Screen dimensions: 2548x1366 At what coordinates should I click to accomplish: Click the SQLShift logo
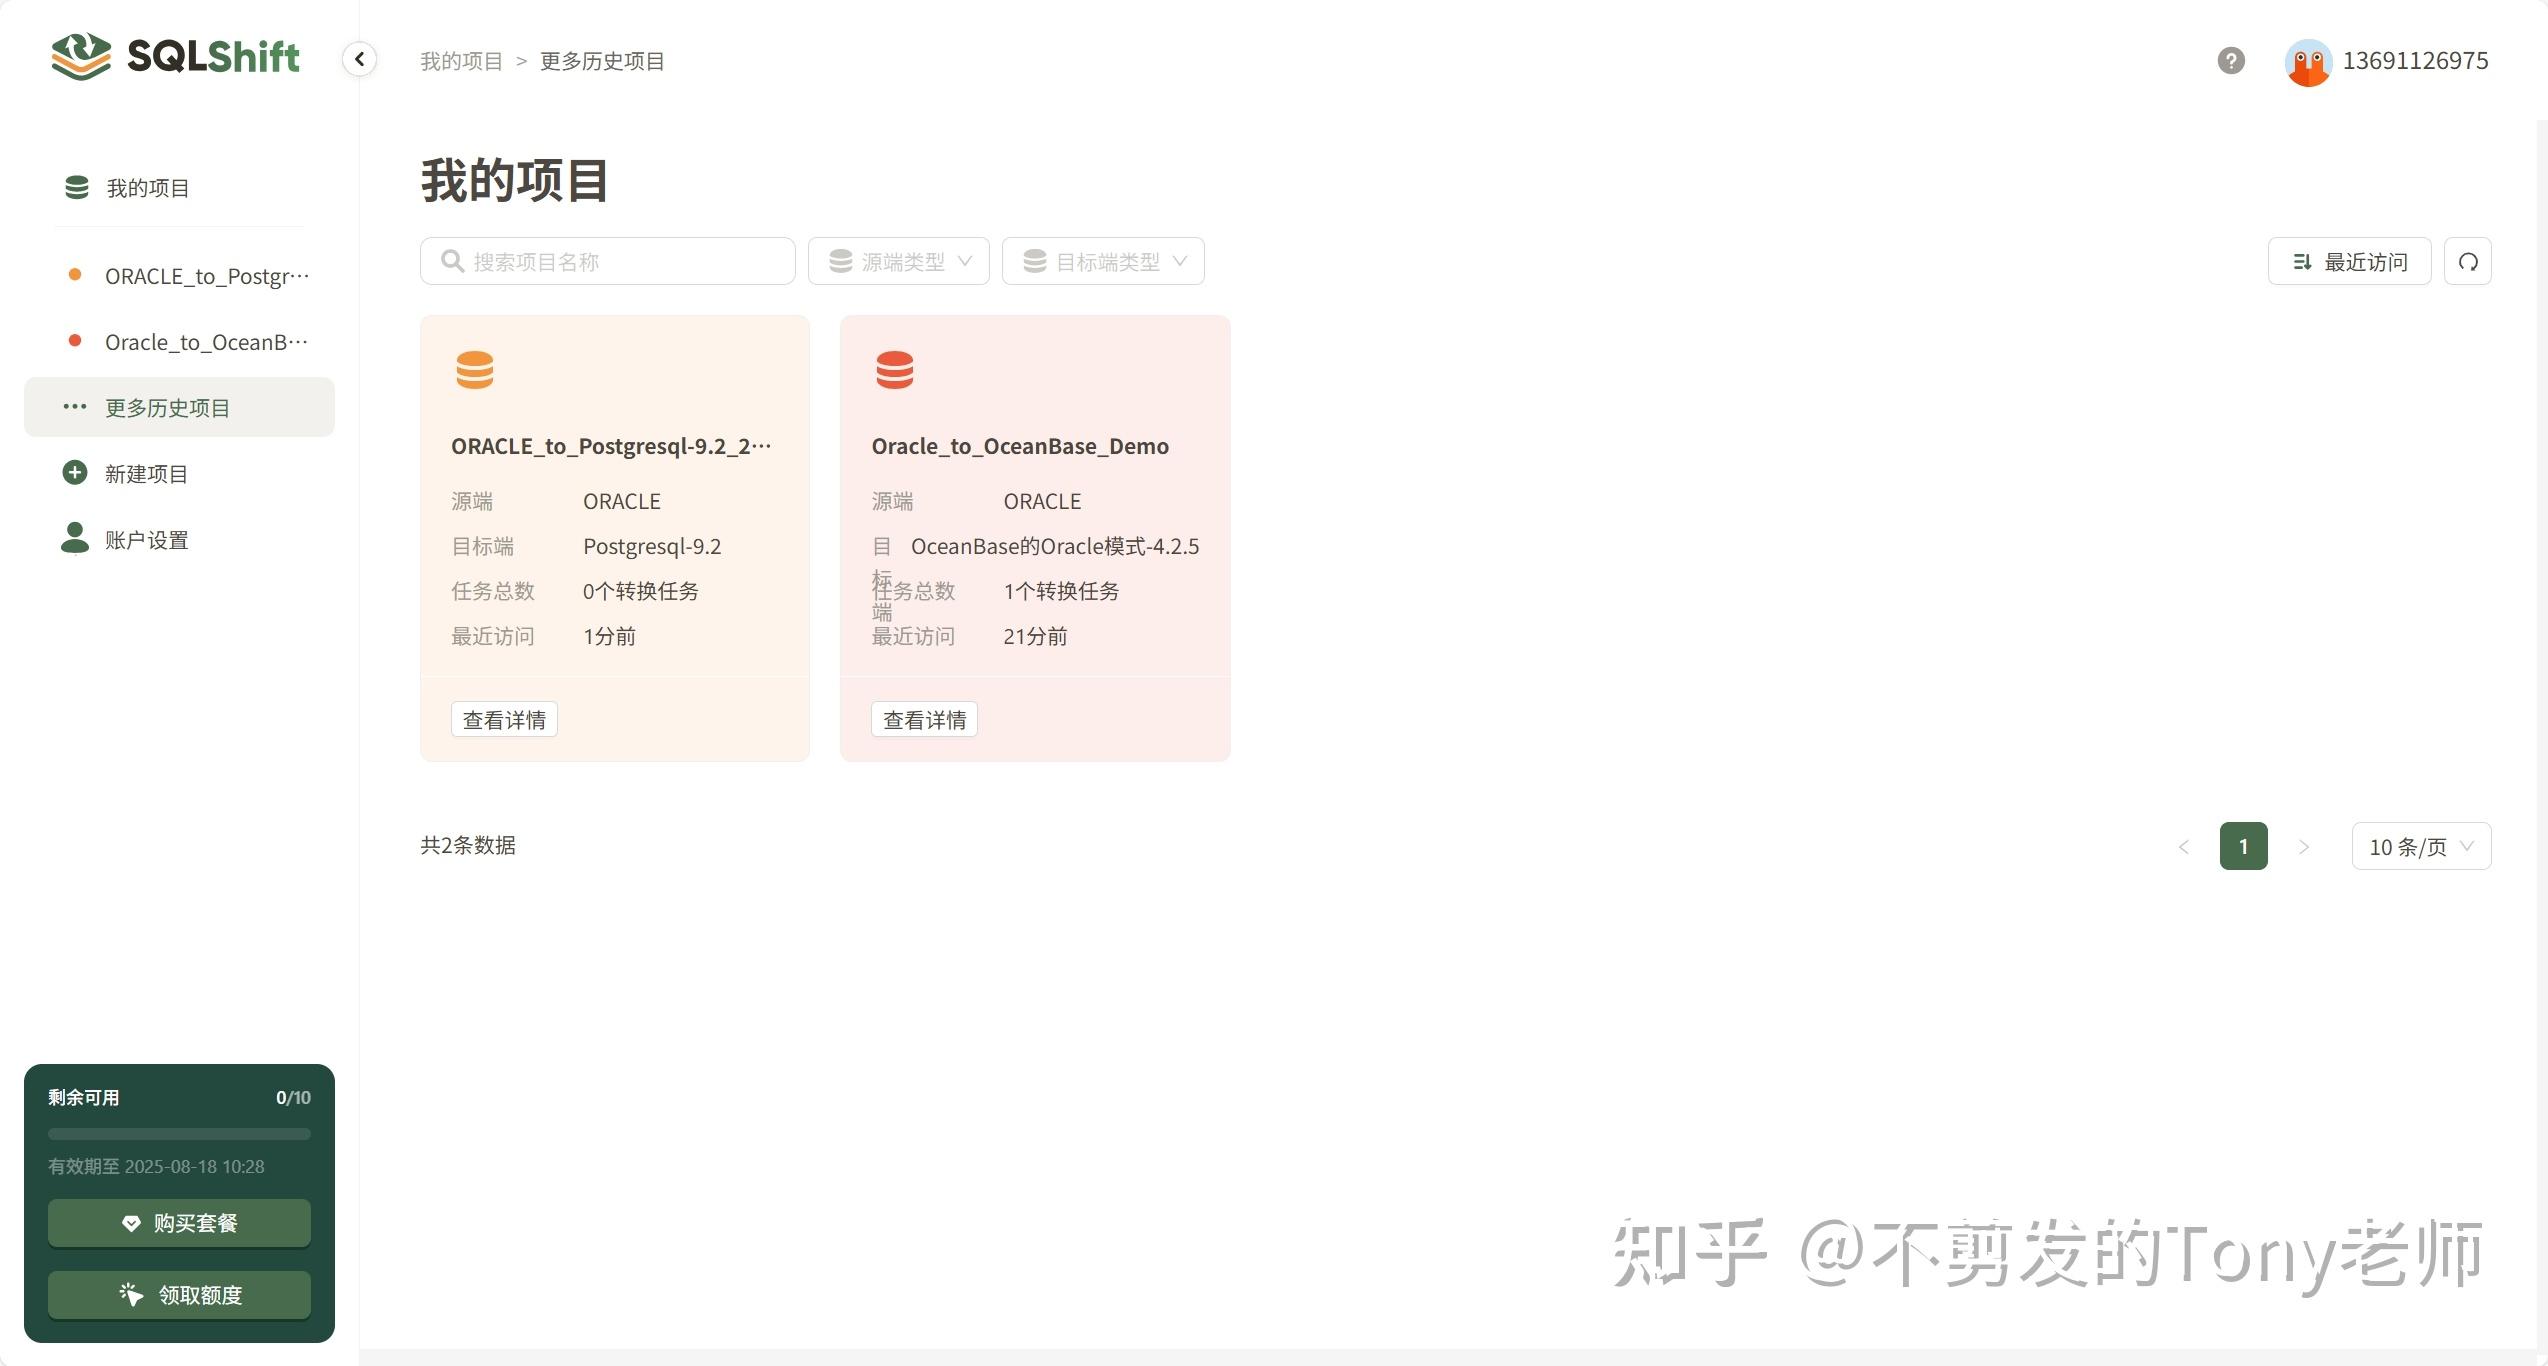173,57
